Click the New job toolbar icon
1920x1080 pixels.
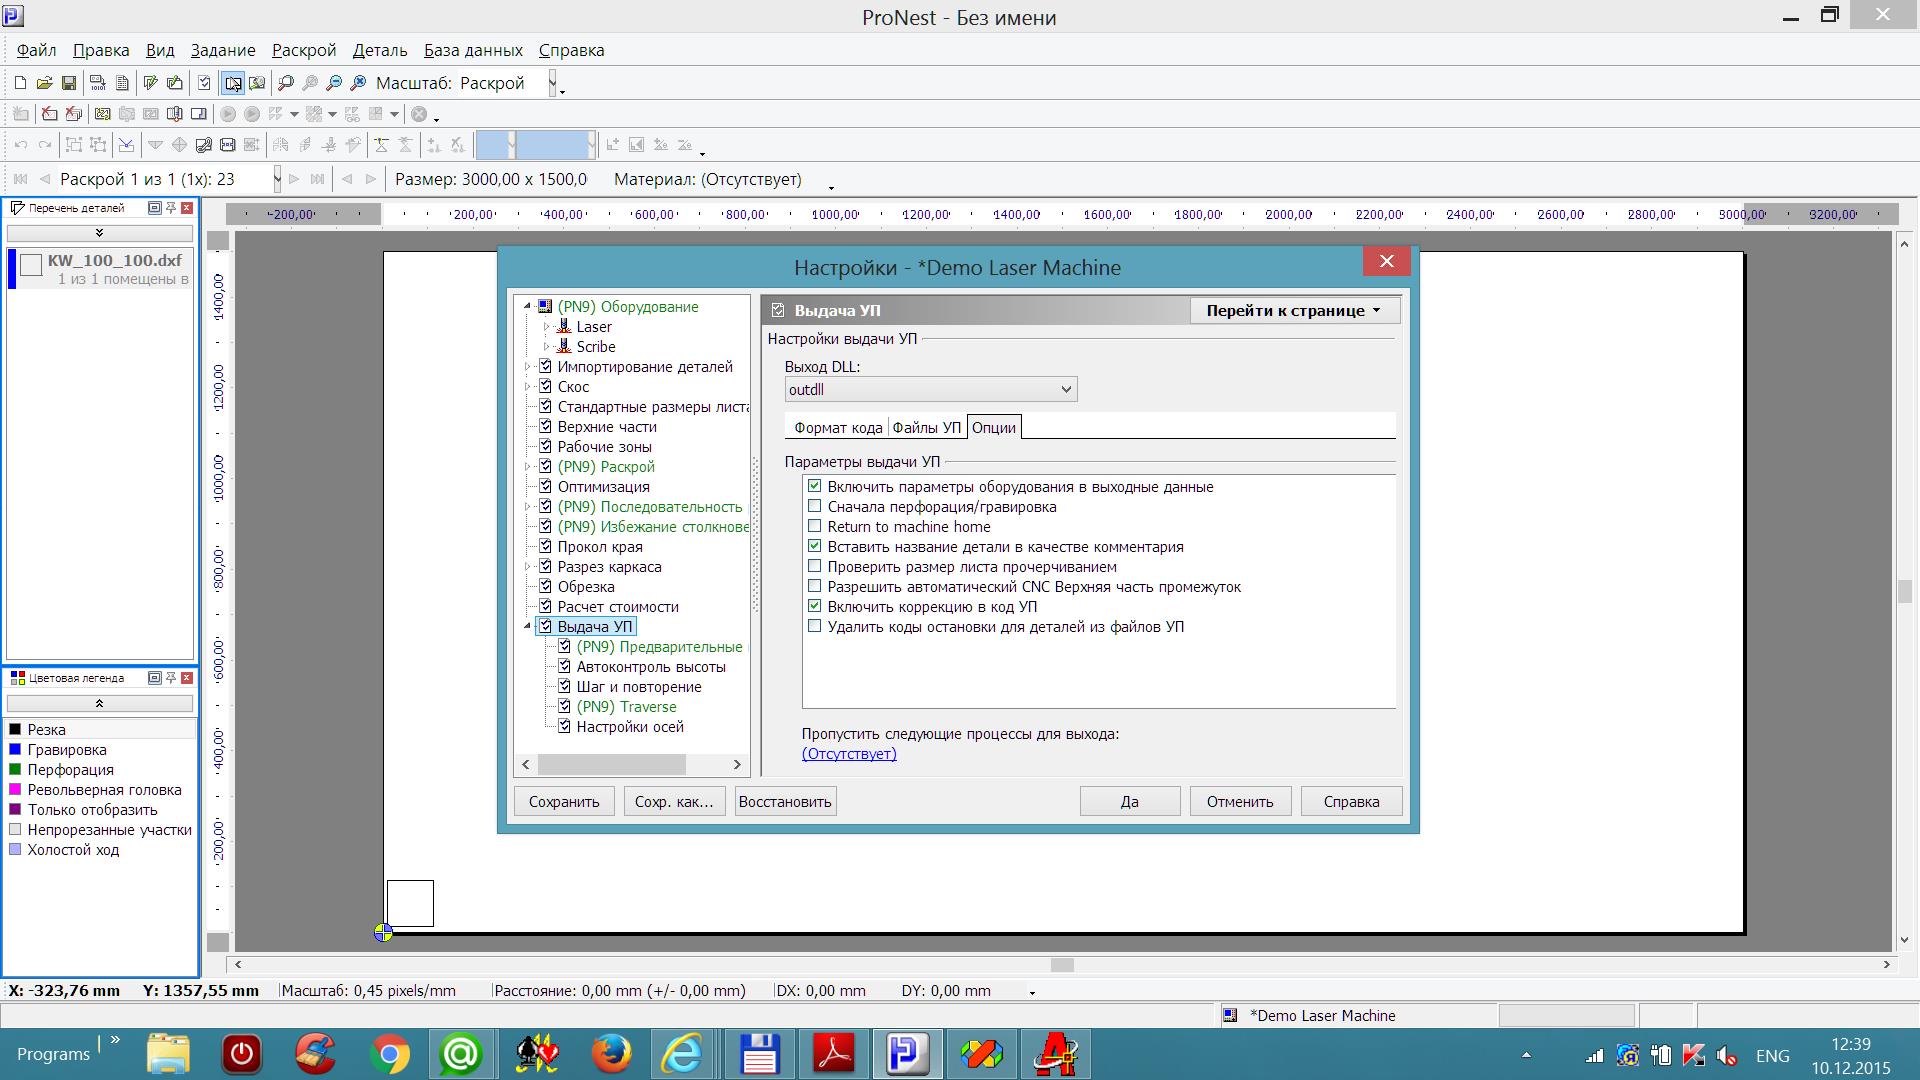coord(20,83)
